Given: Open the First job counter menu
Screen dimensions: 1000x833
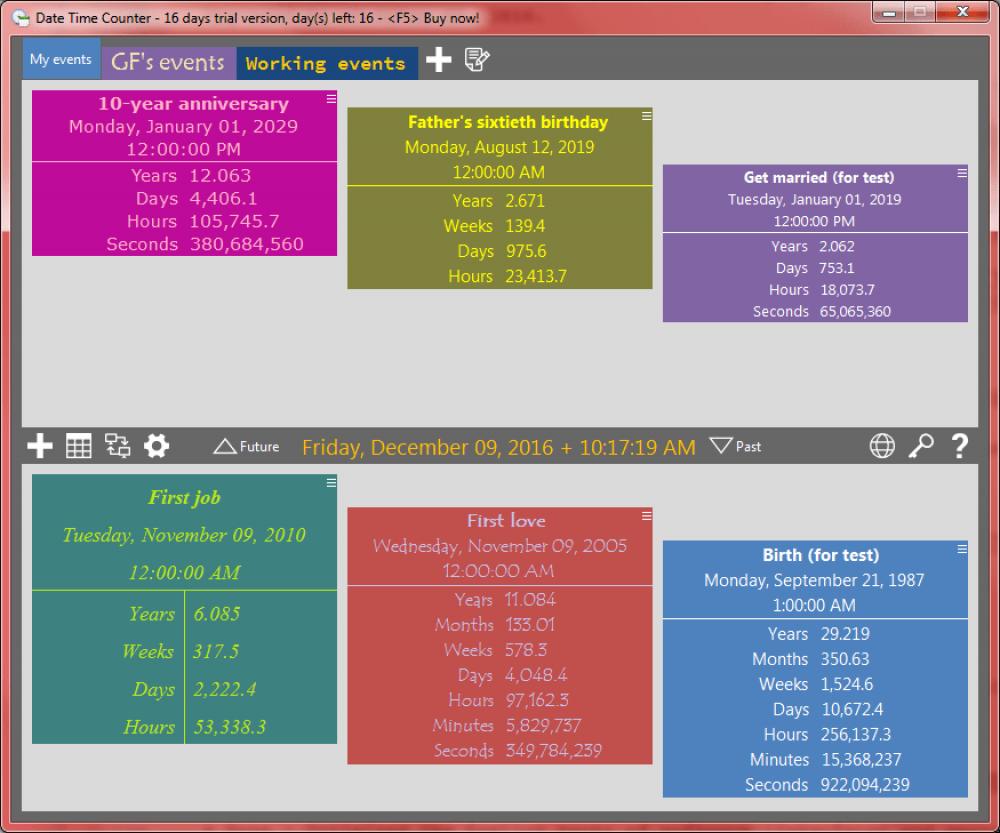Looking at the screenshot, I should coord(330,481).
